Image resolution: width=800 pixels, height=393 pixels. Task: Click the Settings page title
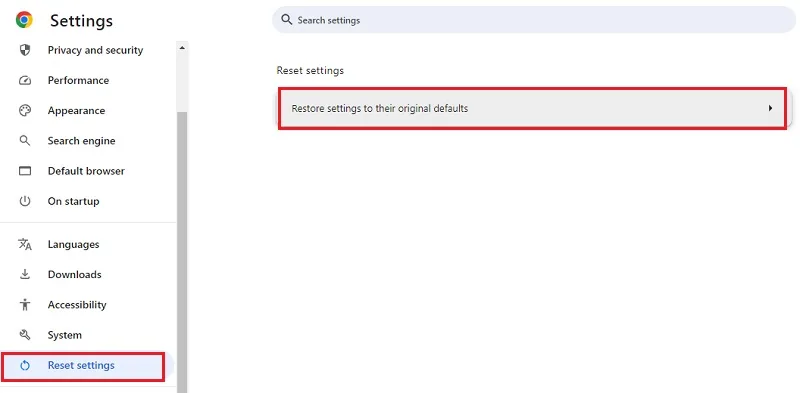click(81, 20)
